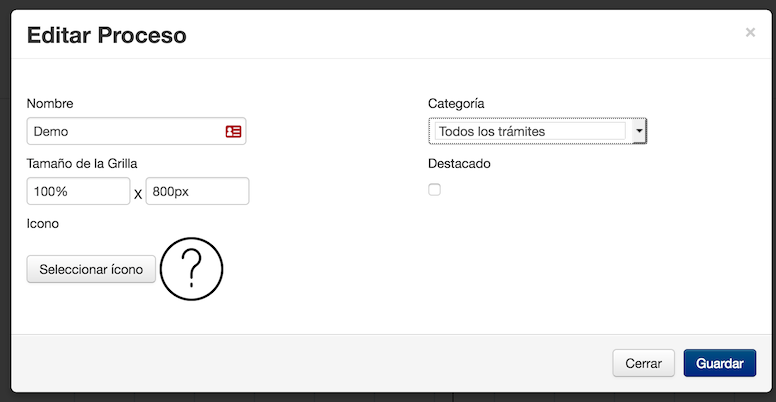Screen dimensions: 776x402
Task: Click the arrow button of the Categoría combo box
Action: coord(639,131)
